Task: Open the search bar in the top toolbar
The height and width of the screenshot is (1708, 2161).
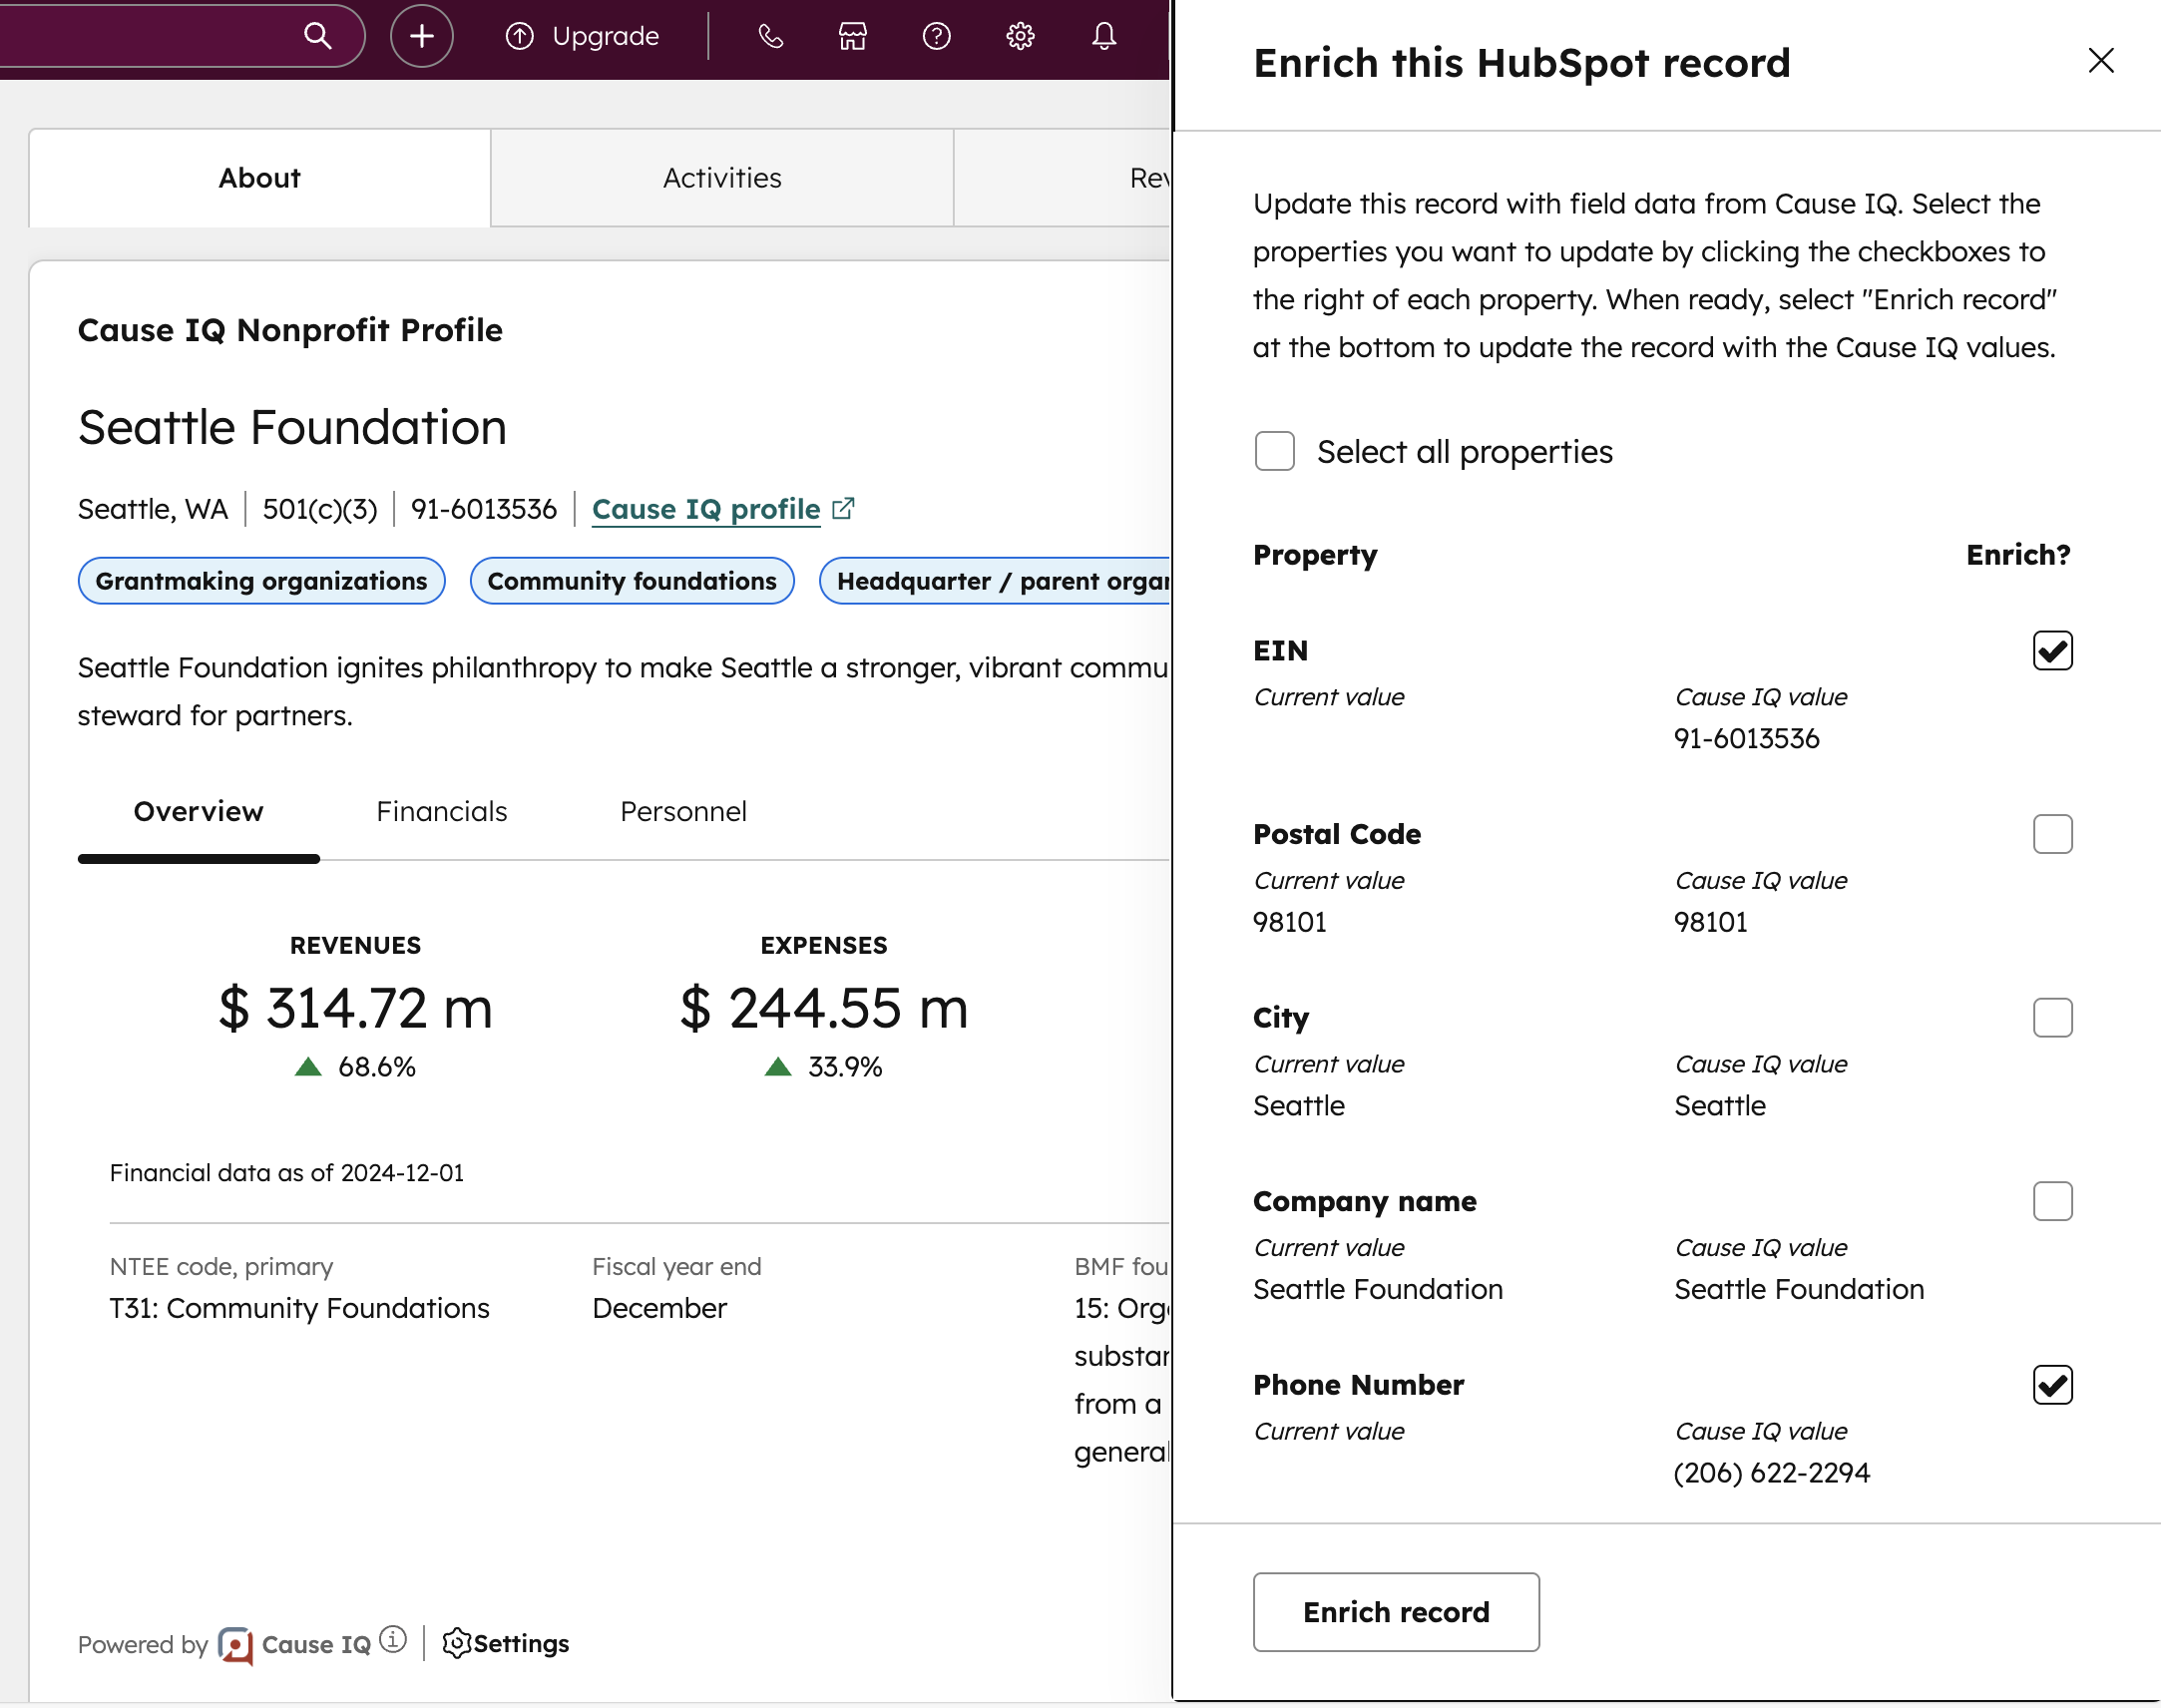Action: (317, 36)
